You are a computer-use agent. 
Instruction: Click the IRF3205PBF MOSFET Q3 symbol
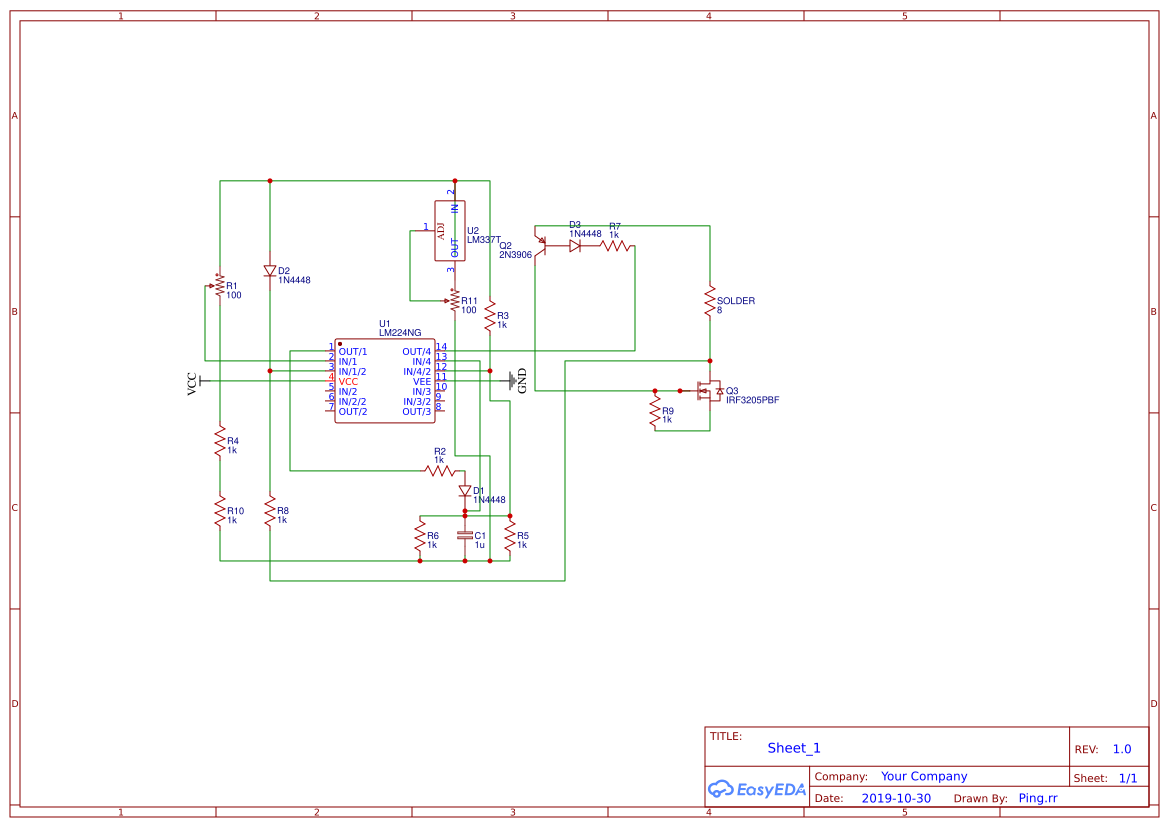pos(710,390)
